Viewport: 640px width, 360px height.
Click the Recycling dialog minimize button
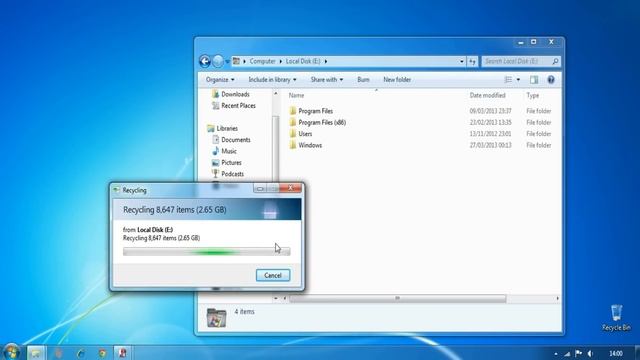[x=260, y=188]
